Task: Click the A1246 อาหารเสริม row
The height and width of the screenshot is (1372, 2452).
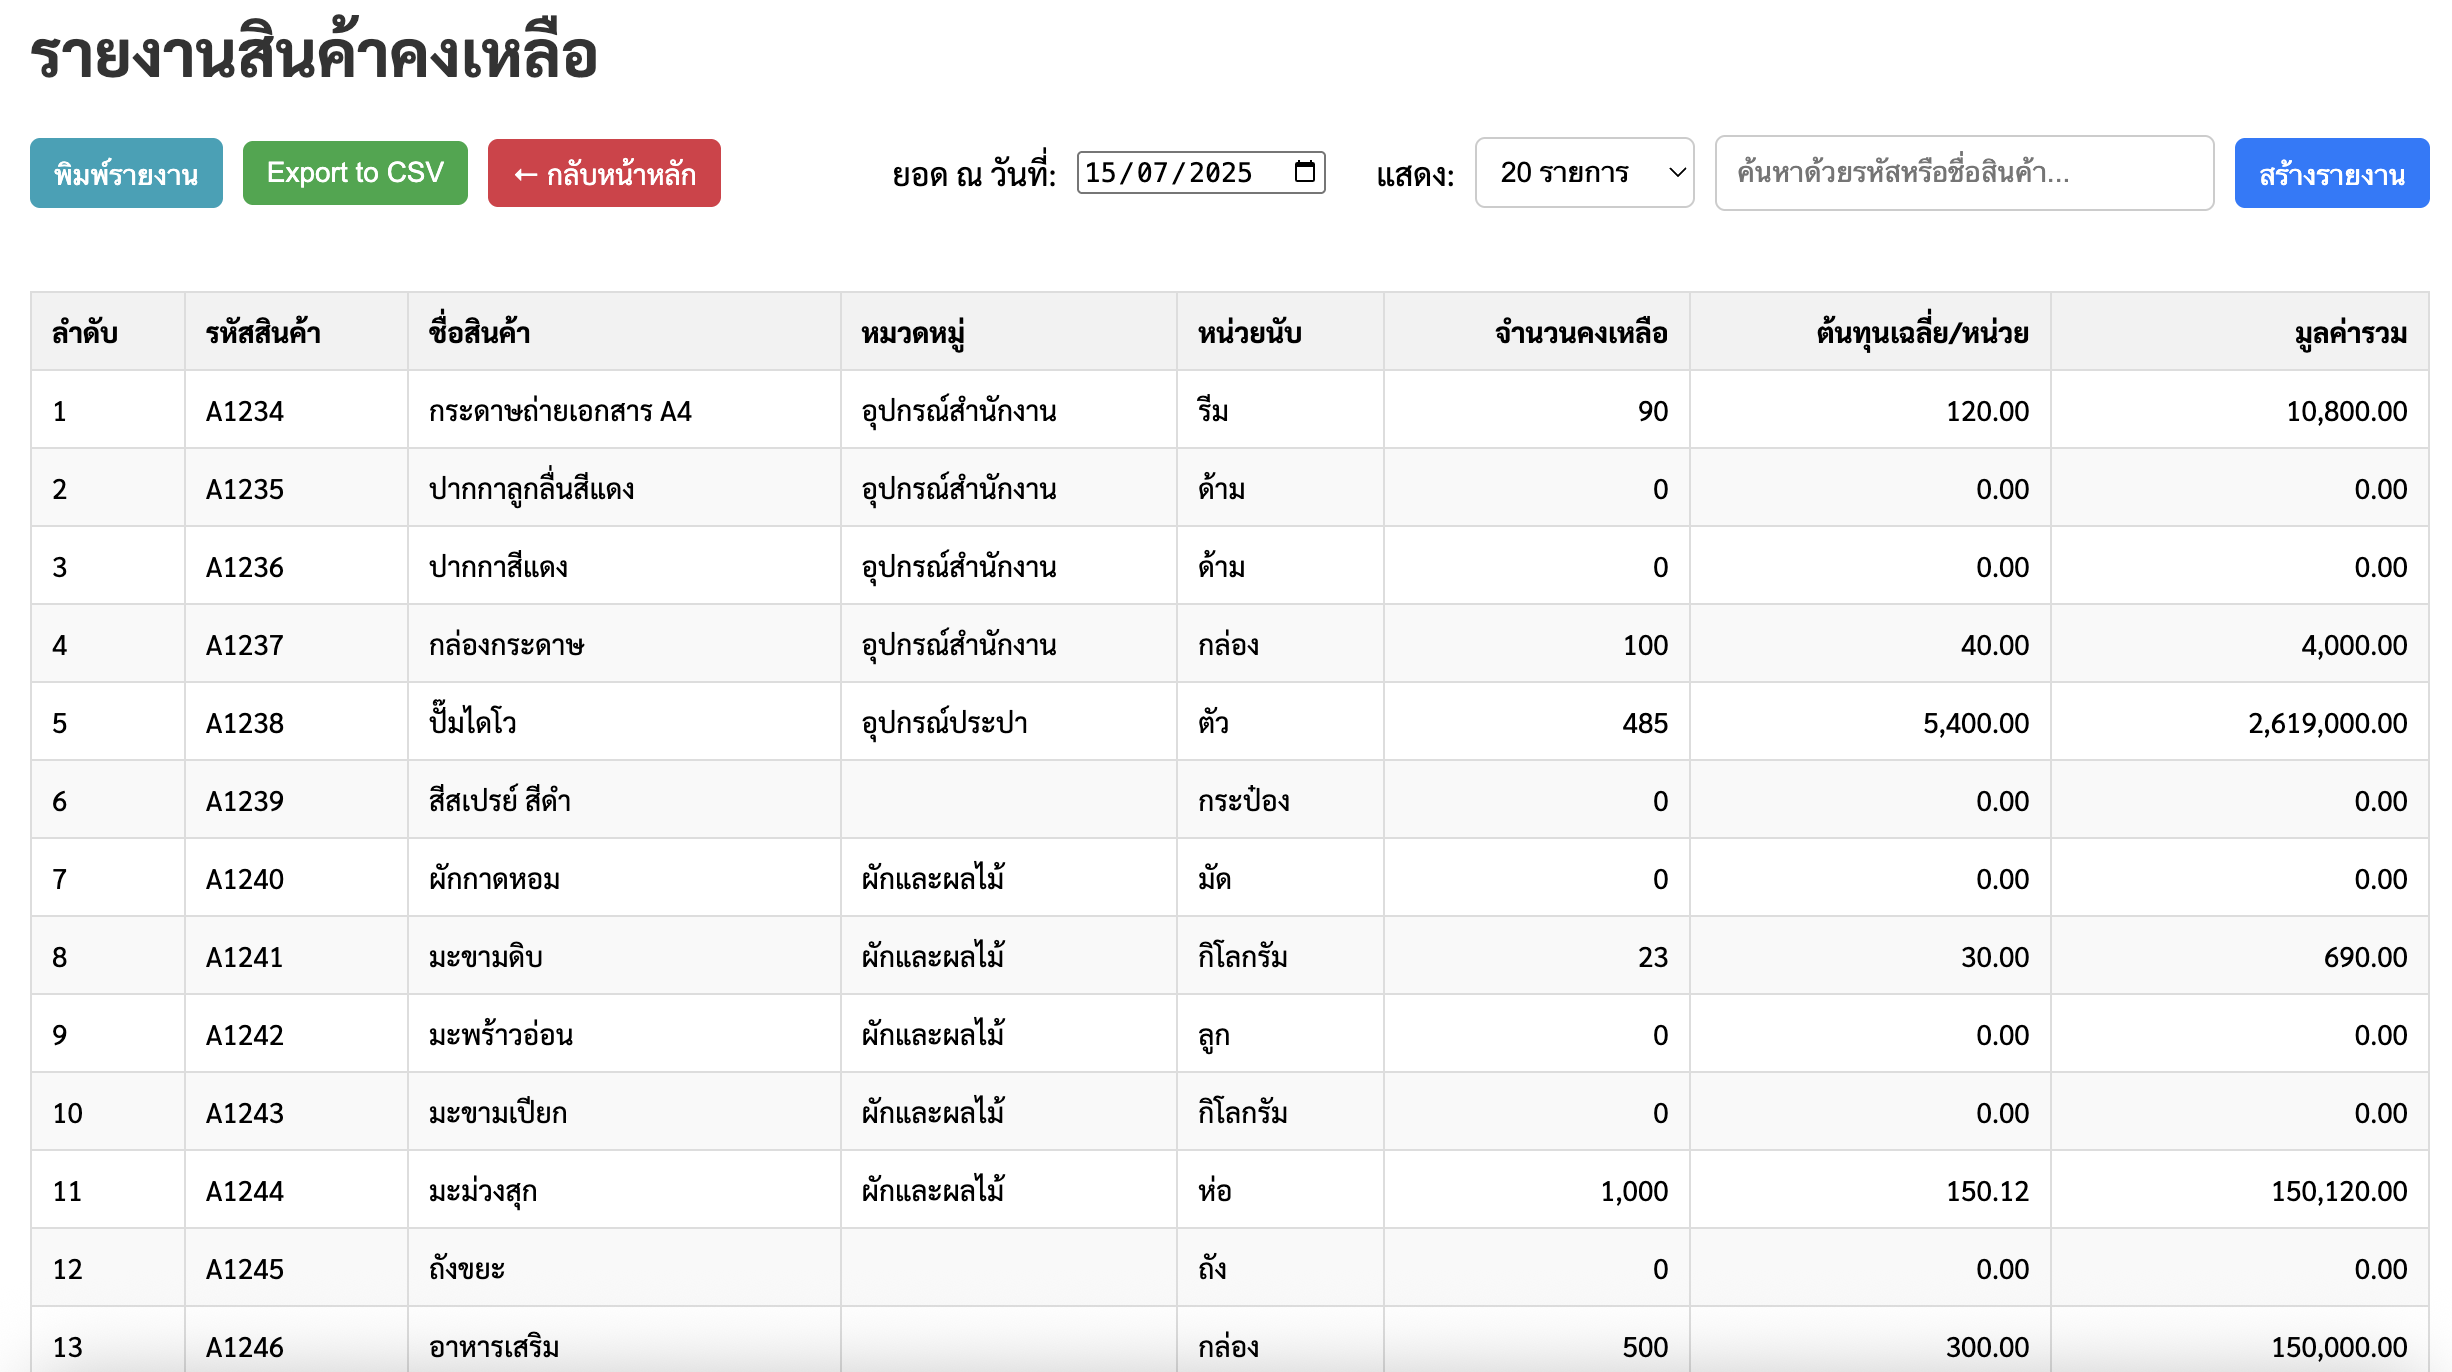Action: pyautogui.click(x=1000, y=1346)
